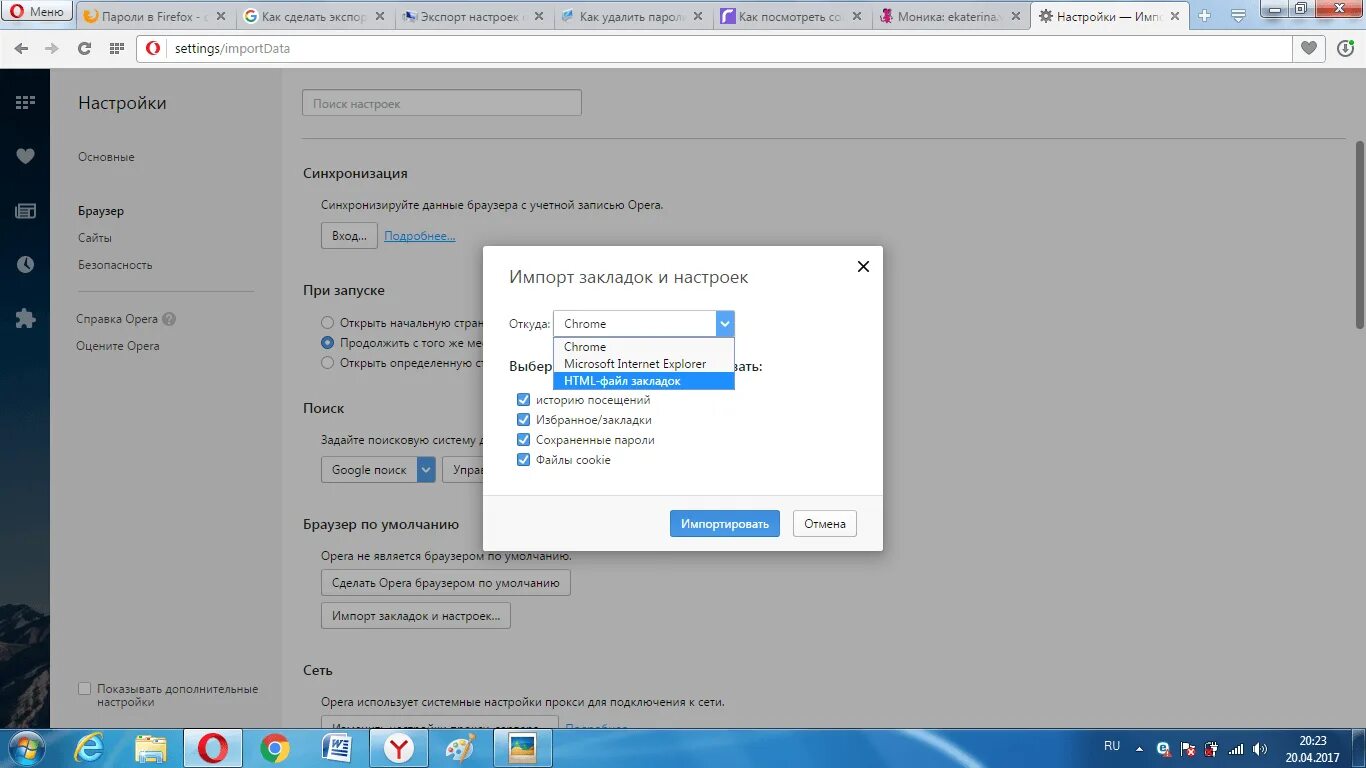The height and width of the screenshot is (768, 1366).
Task: Click the Вход... sync button
Action: pyautogui.click(x=349, y=236)
